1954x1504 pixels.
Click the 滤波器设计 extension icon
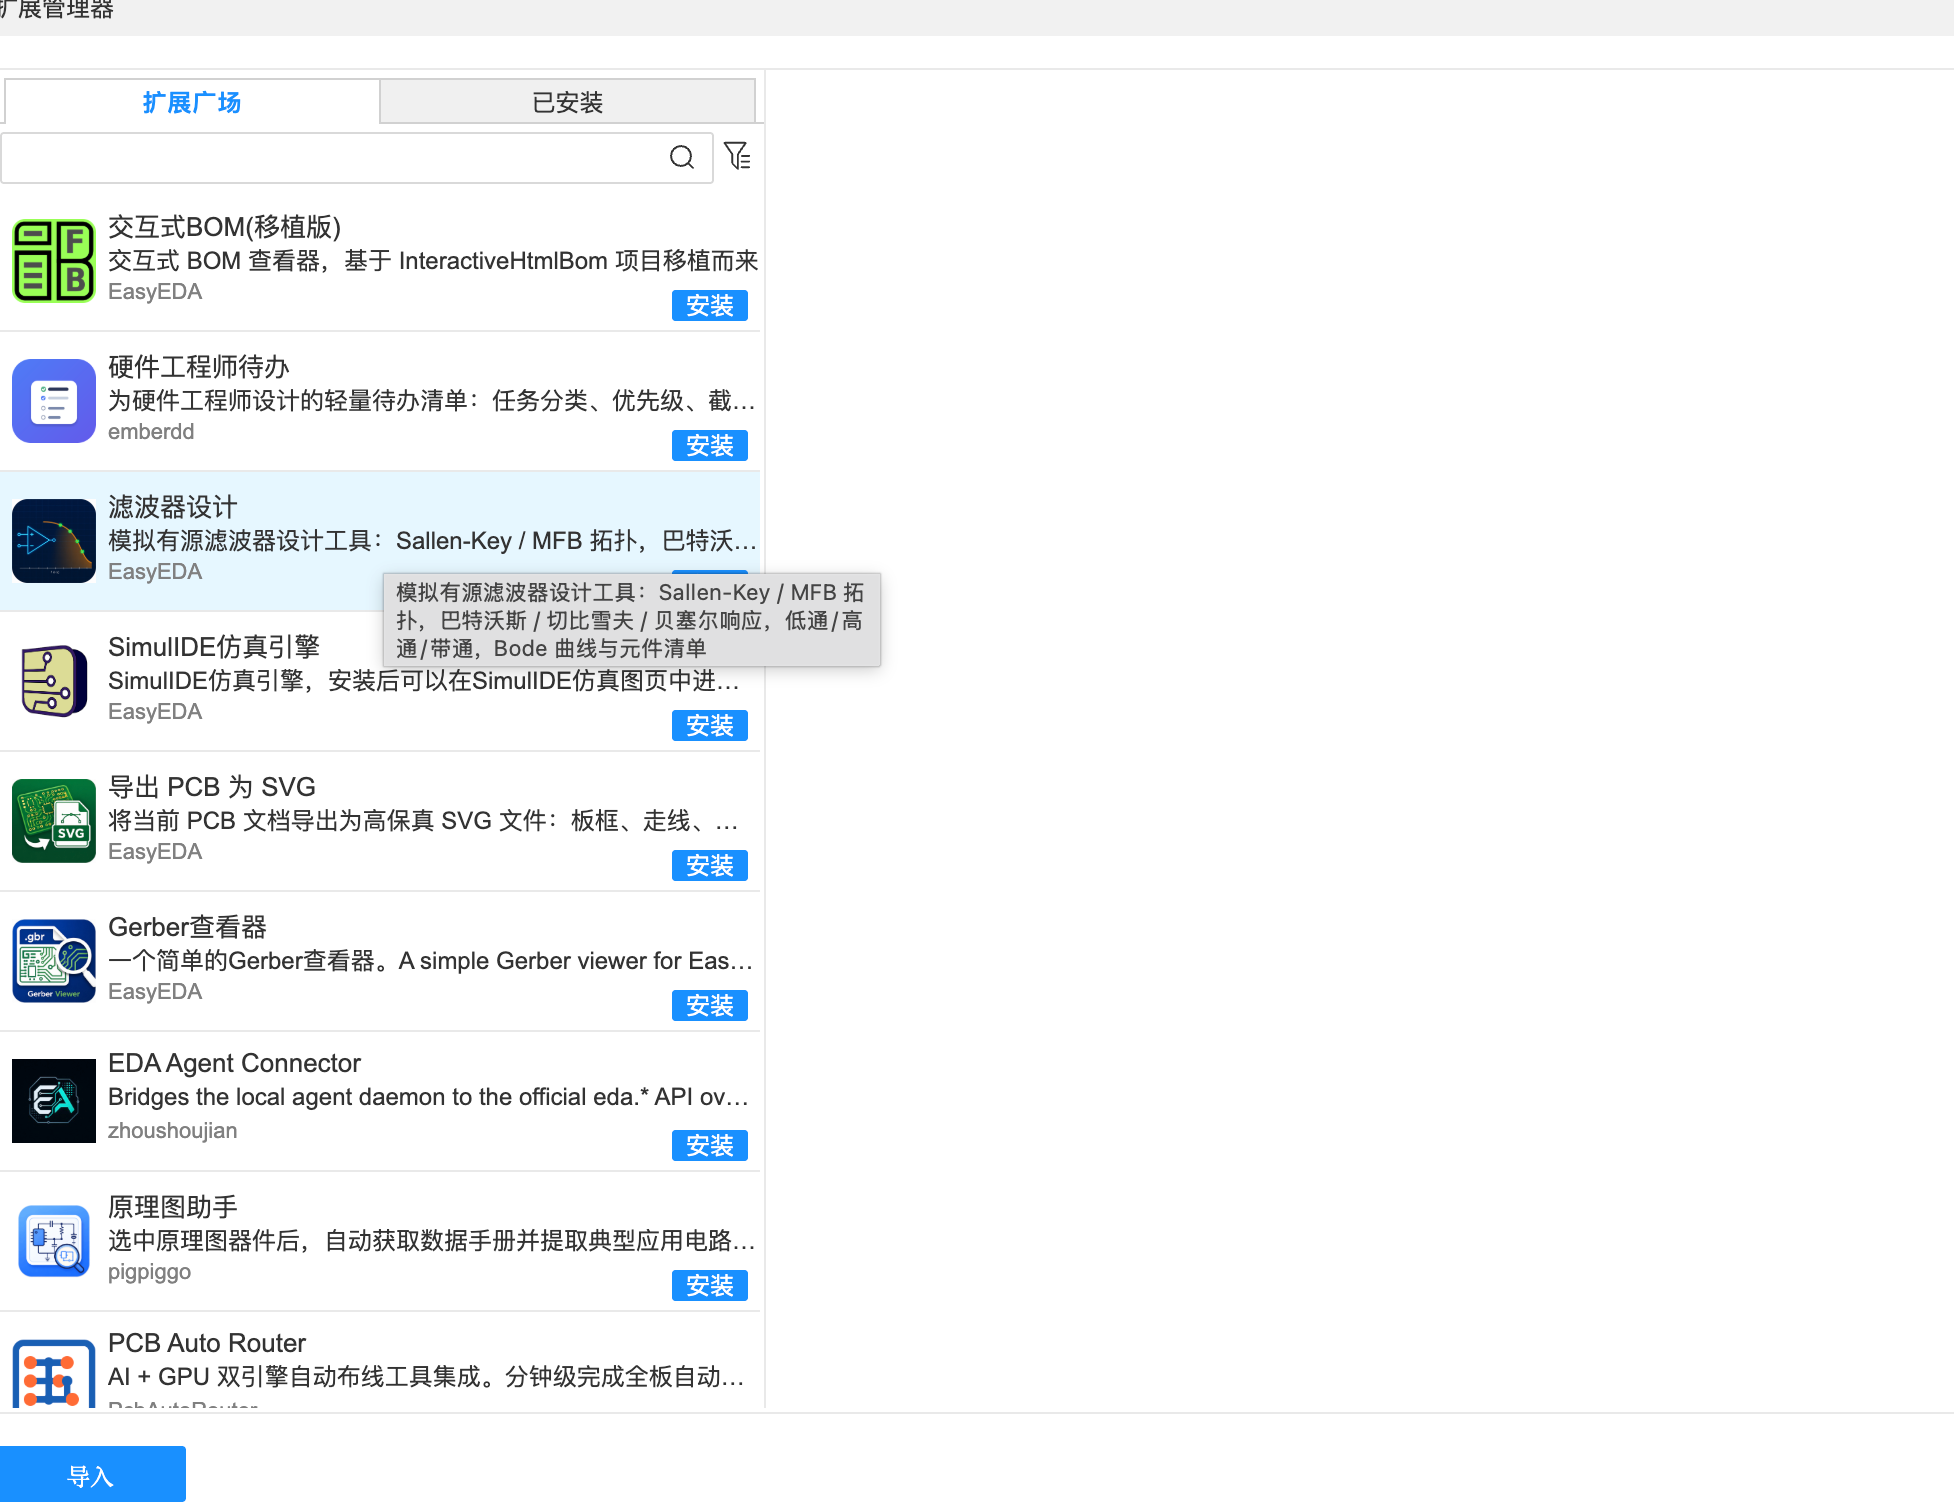[x=54, y=541]
